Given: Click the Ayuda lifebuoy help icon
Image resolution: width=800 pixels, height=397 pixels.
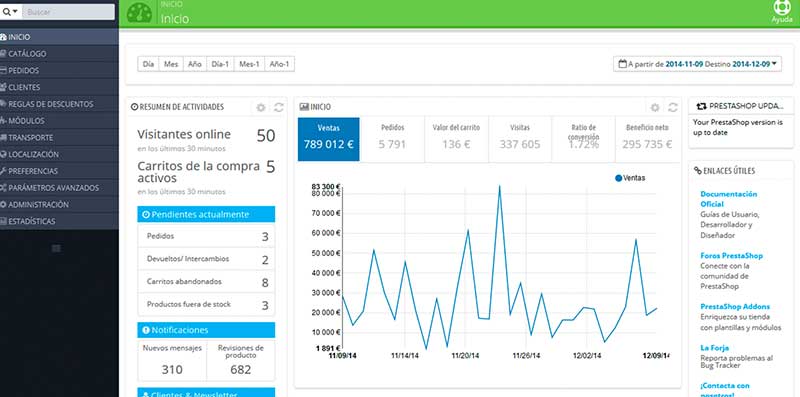Looking at the screenshot, I should point(782,8).
